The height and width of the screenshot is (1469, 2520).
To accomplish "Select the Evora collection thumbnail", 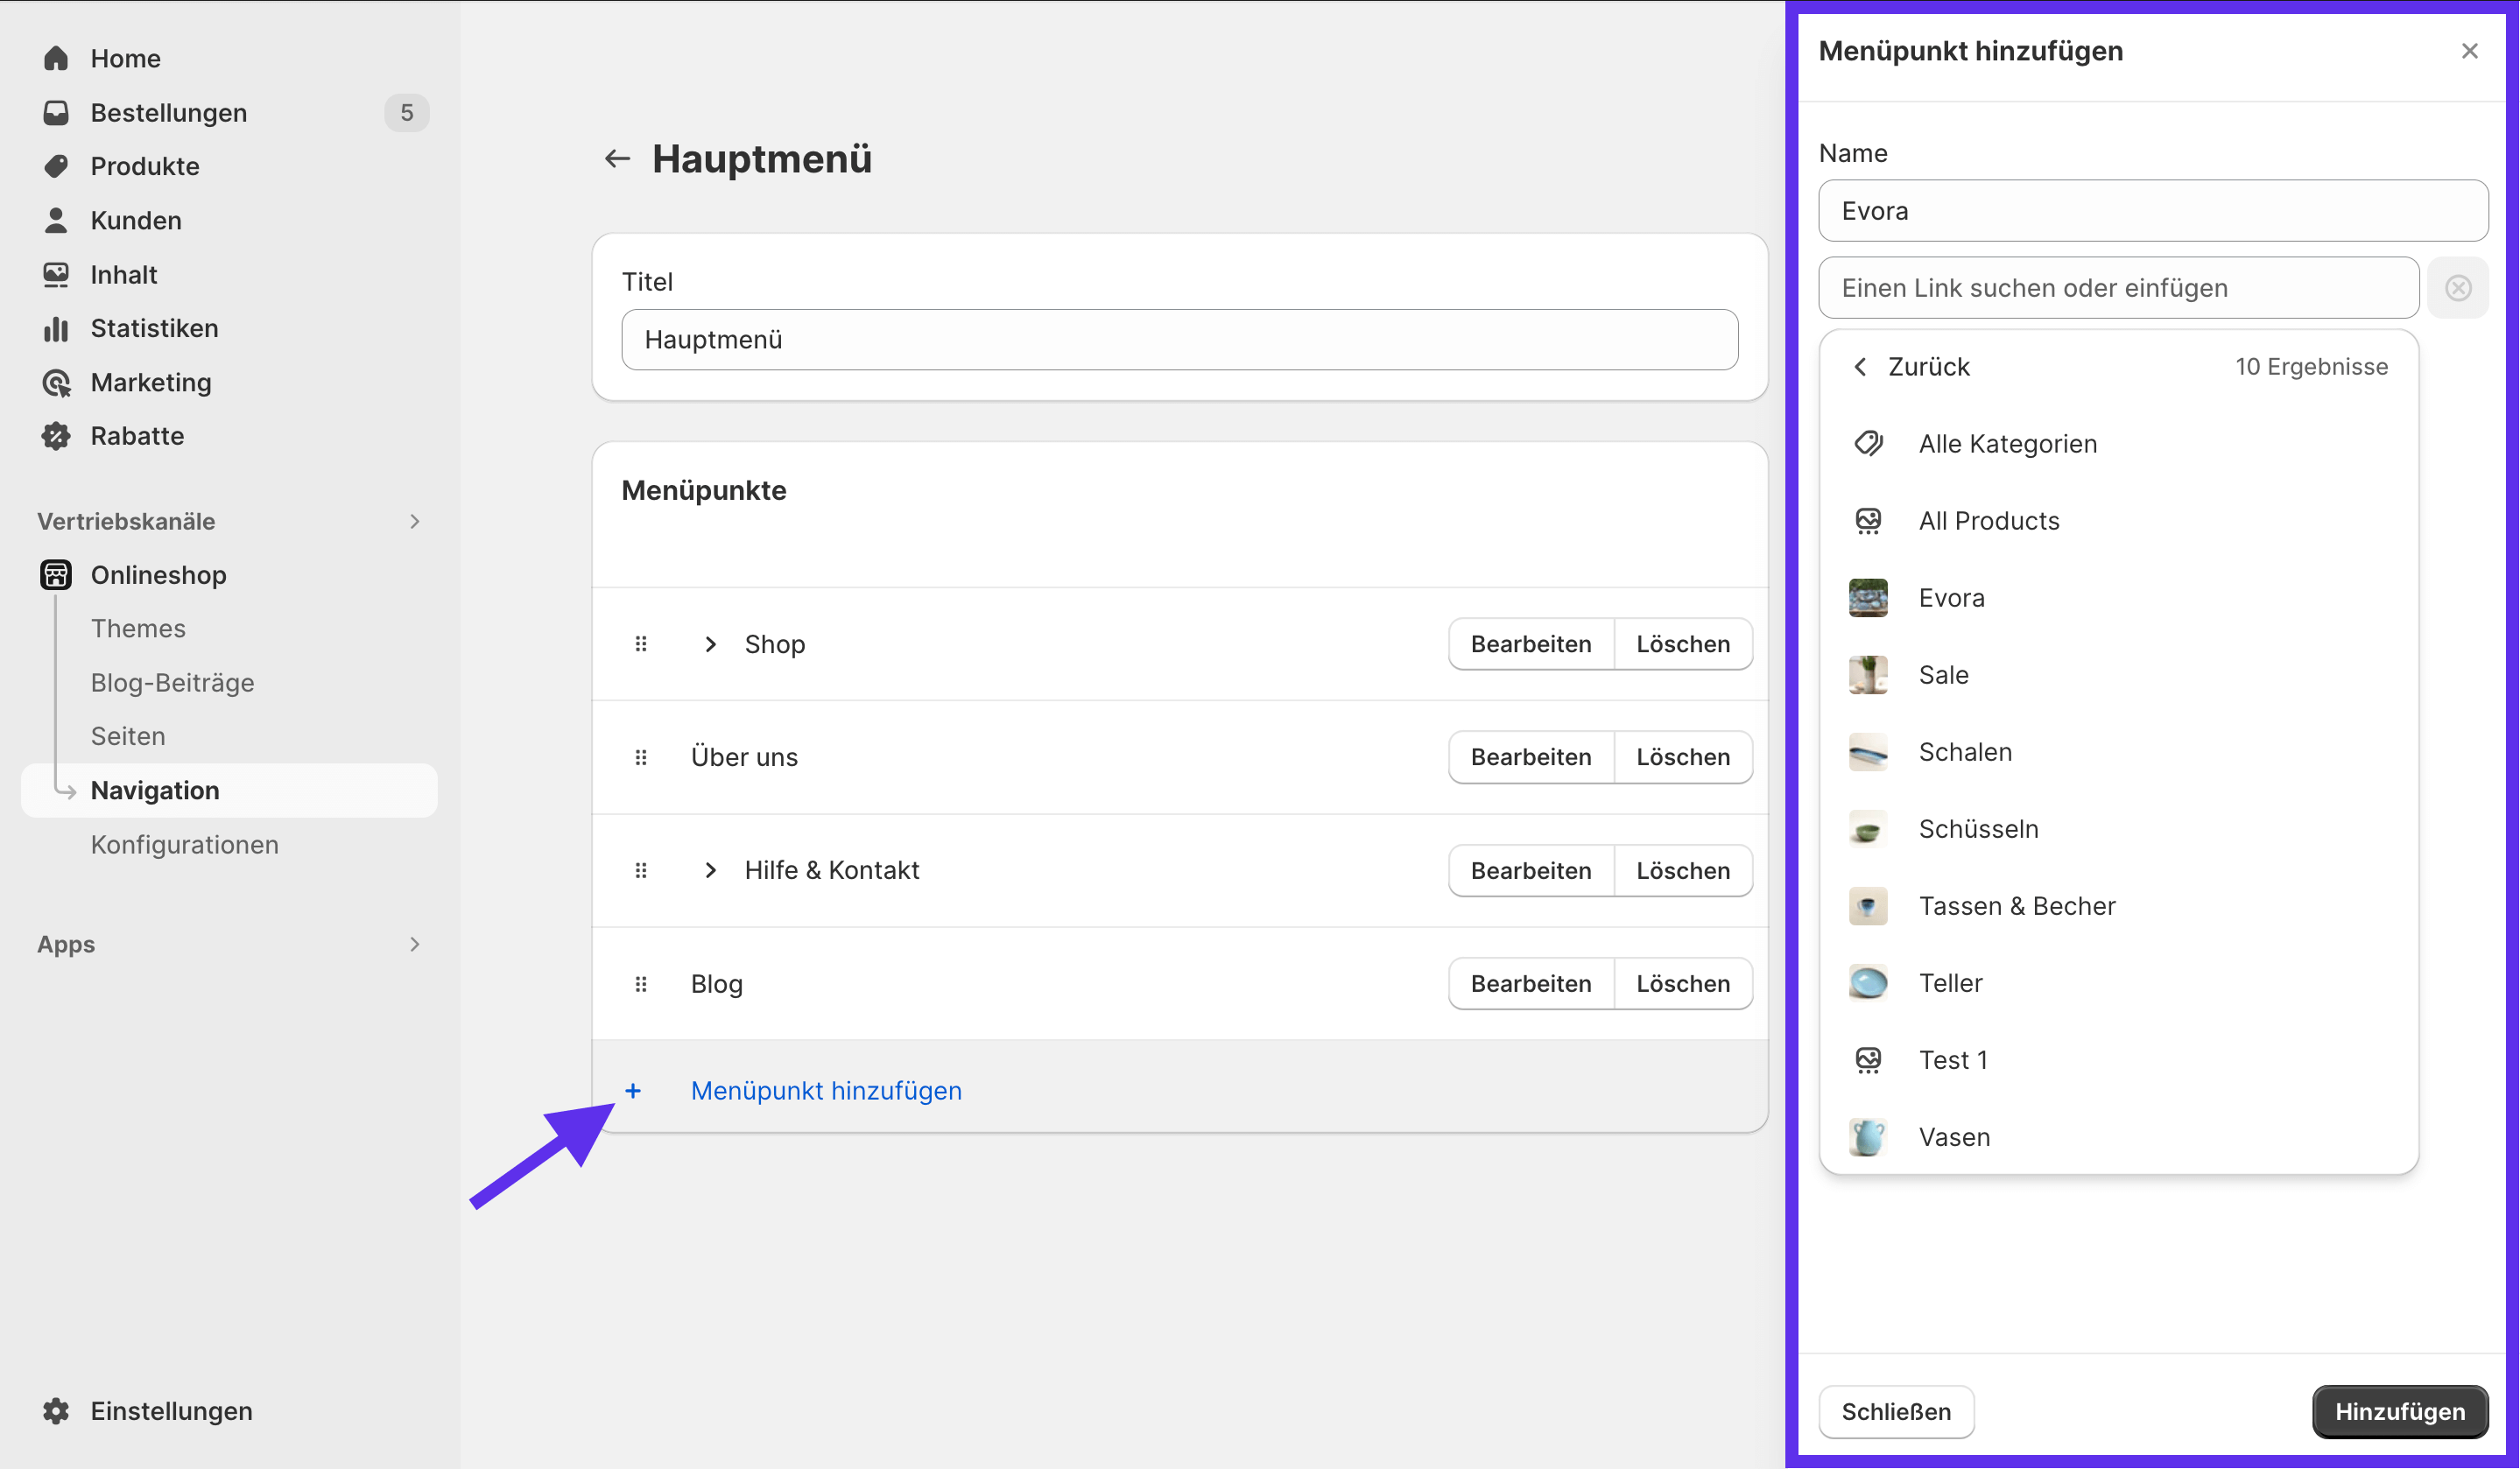I will click(1868, 598).
